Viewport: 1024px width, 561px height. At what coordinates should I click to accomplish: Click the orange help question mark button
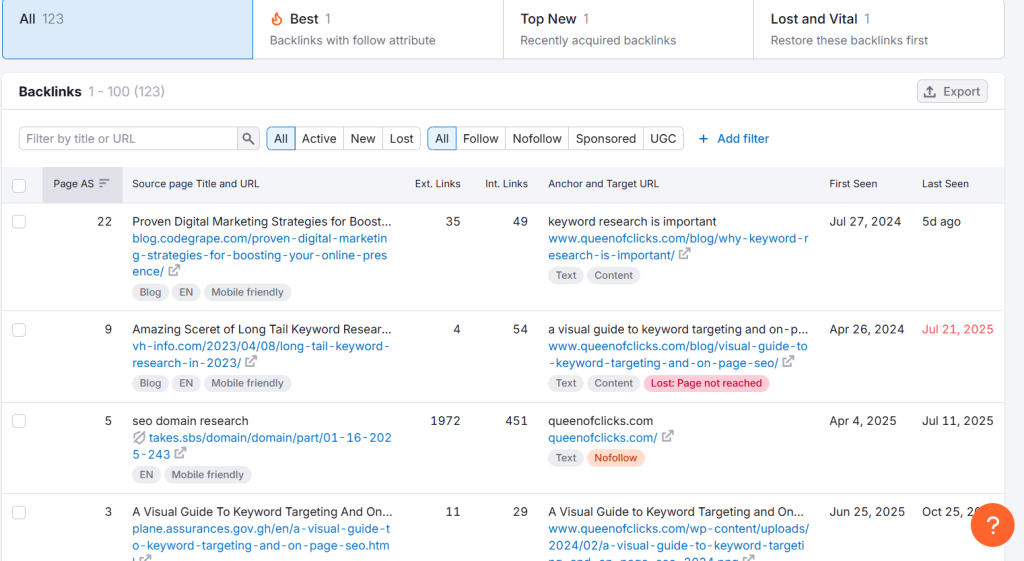pyautogui.click(x=992, y=525)
